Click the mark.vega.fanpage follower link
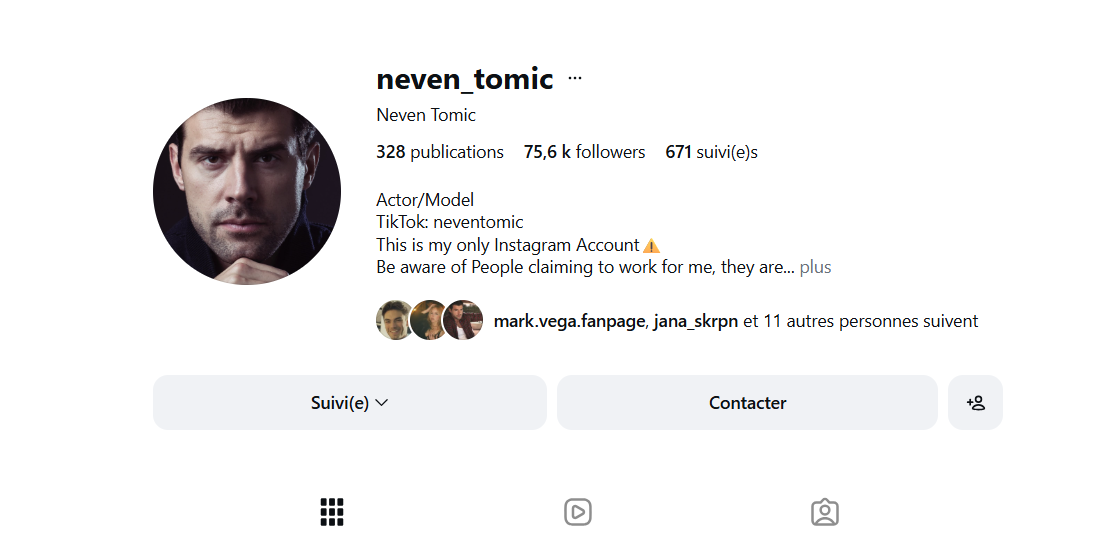Screen dimensions: 1102x535 569,321
